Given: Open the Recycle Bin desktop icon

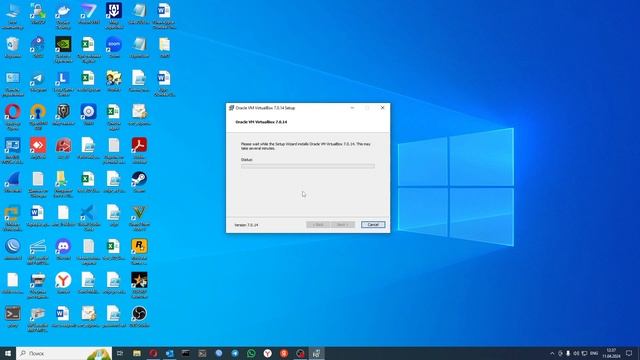Looking at the screenshot, I should (x=13, y=47).
